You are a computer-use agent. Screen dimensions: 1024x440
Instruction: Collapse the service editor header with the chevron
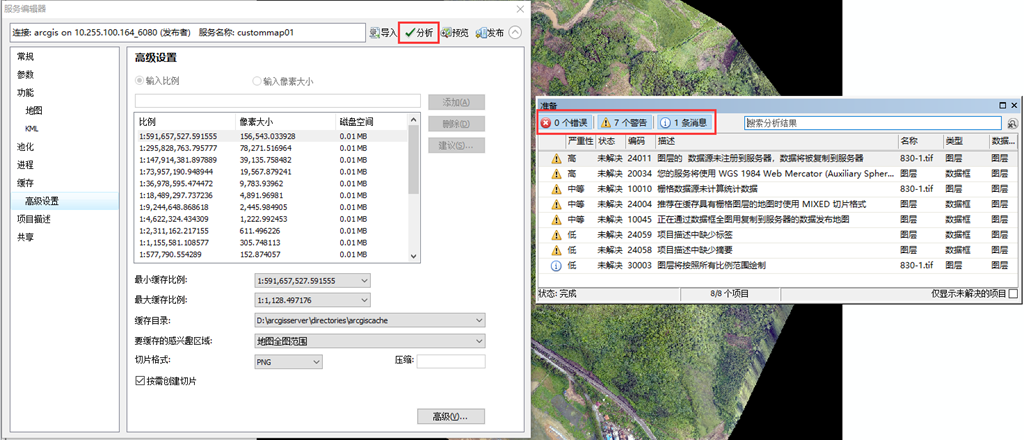pos(515,32)
